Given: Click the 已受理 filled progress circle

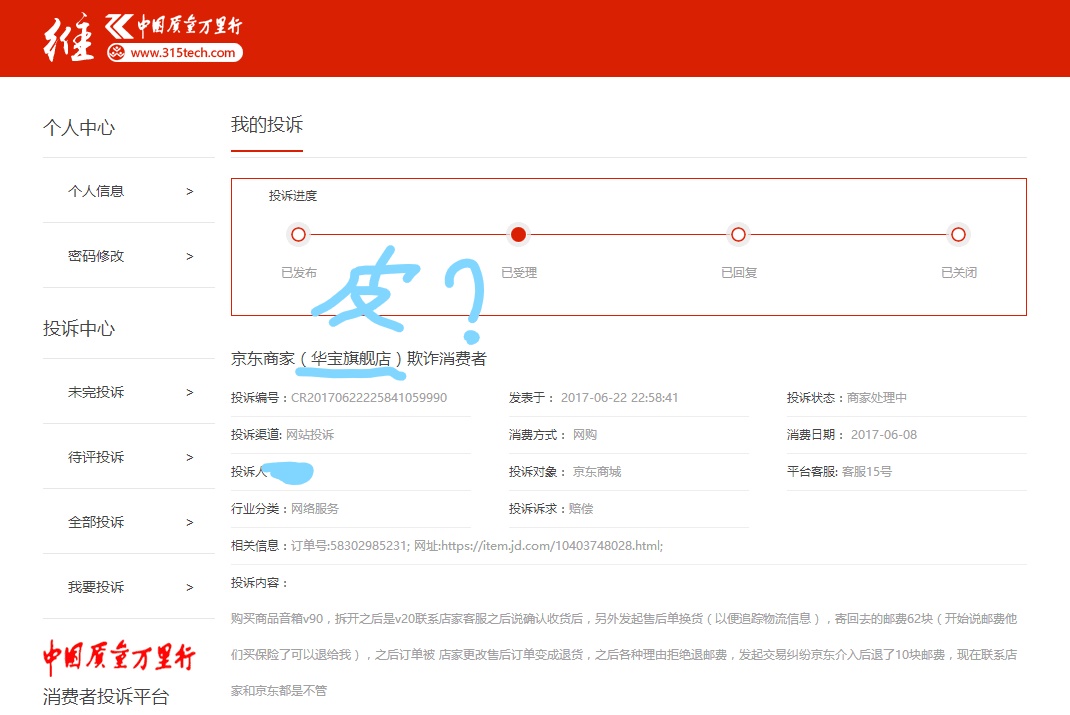Looking at the screenshot, I should click(519, 235).
